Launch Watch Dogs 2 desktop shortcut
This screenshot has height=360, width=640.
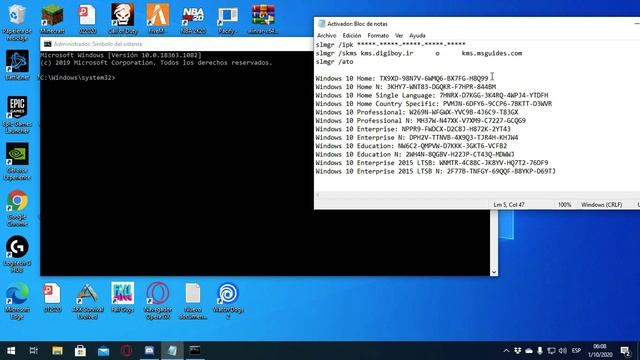[228, 300]
